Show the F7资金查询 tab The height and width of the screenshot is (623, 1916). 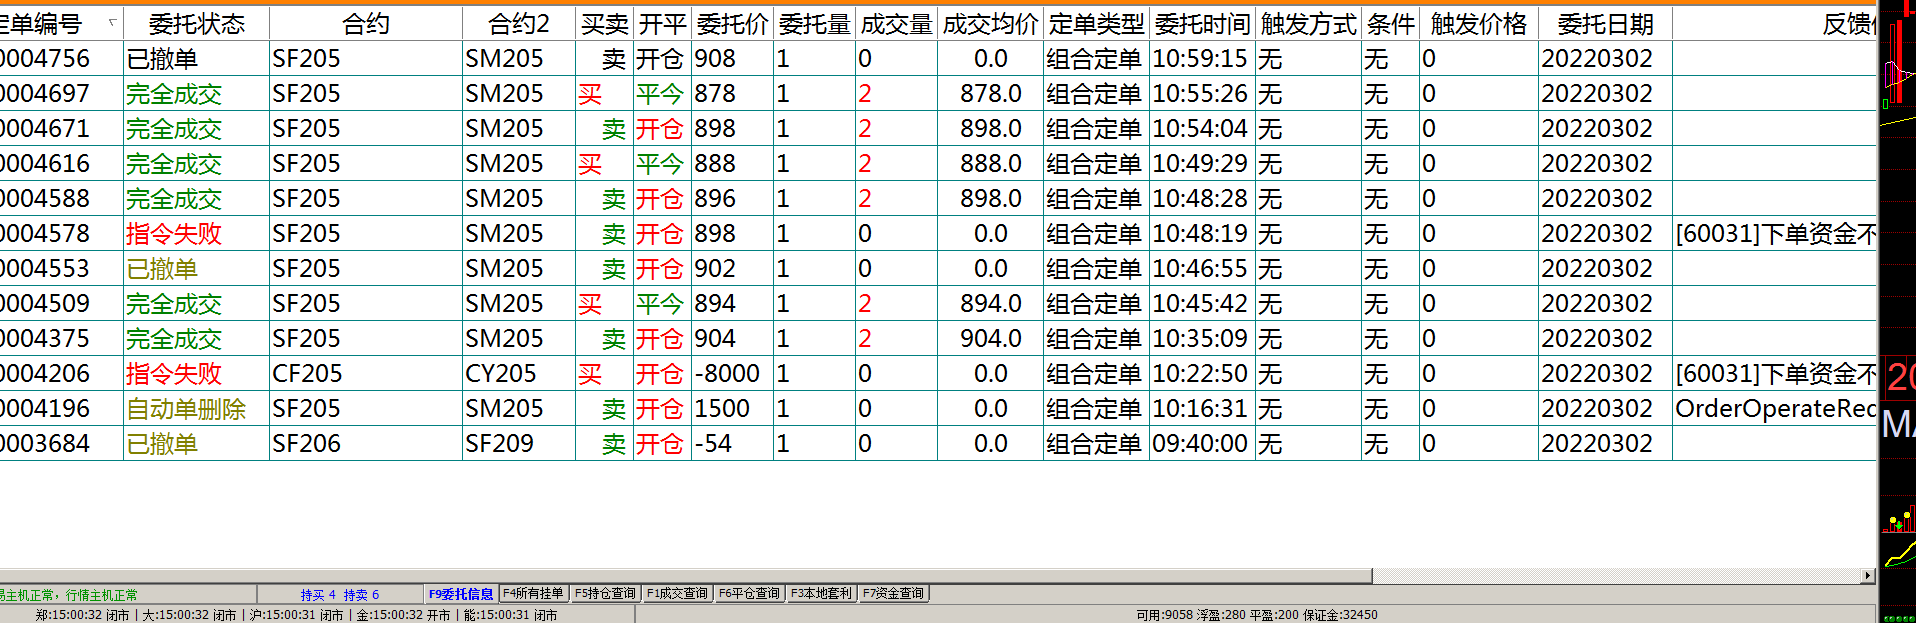(x=893, y=593)
